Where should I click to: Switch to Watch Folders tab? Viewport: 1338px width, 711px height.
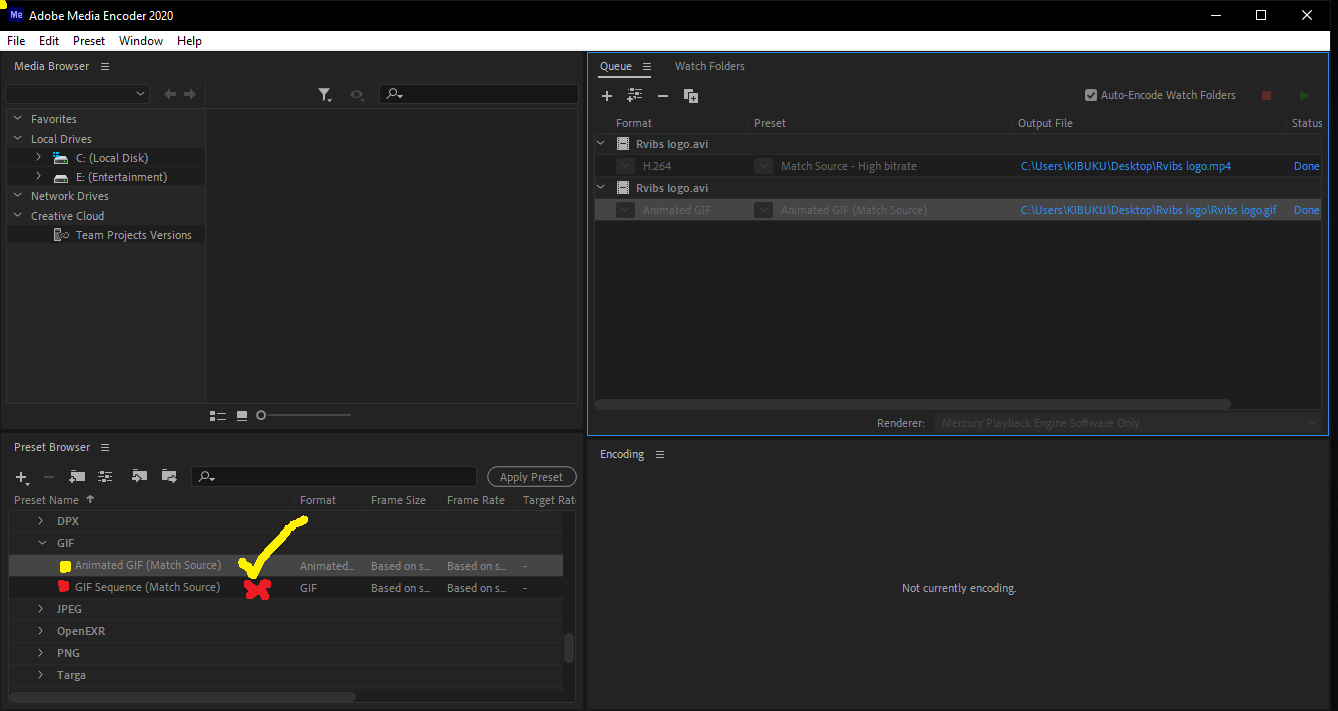coord(709,66)
